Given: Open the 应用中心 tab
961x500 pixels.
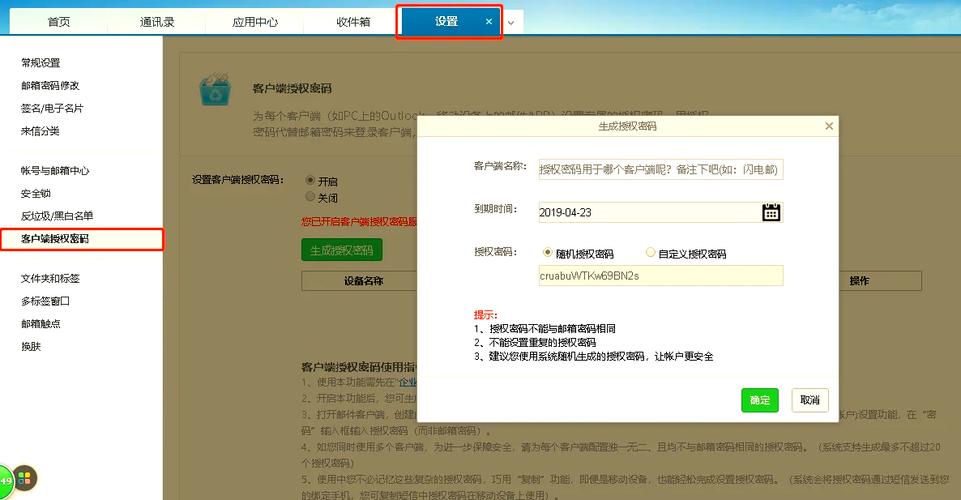Looking at the screenshot, I should [255, 22].
